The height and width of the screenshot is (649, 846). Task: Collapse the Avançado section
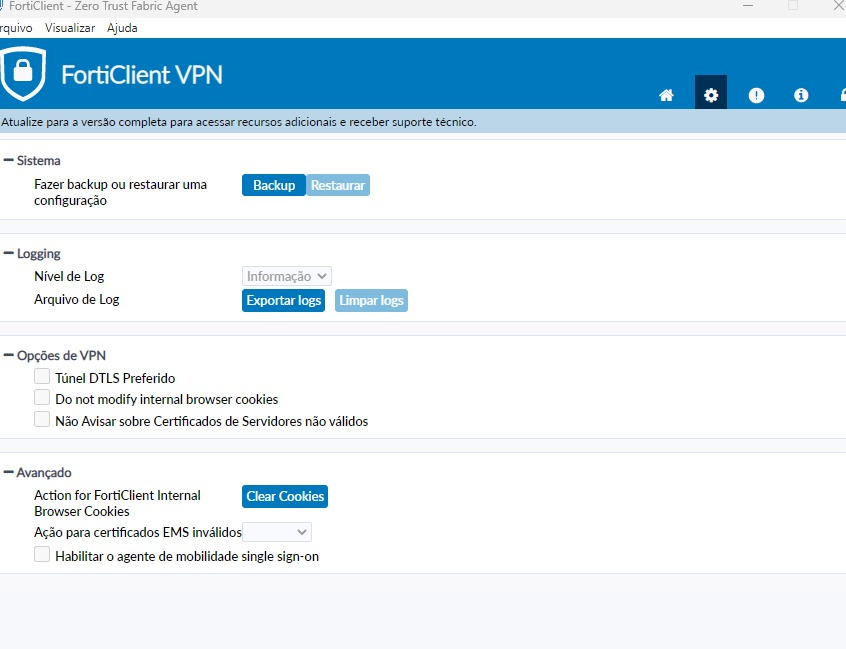(8, 472)
